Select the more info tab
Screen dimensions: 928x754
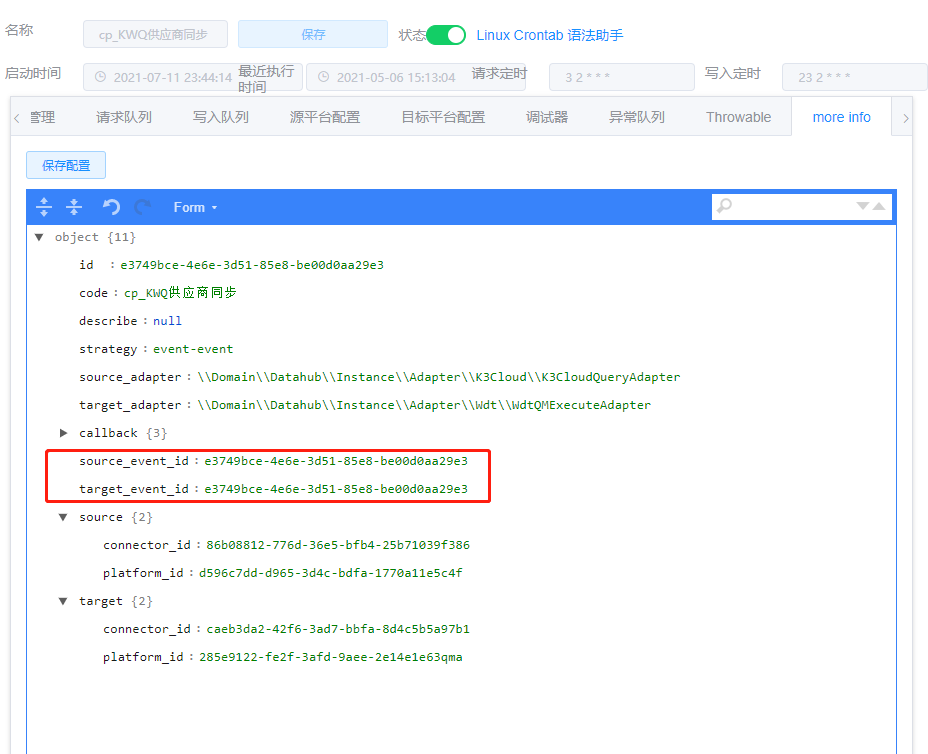tap(842, 117)
